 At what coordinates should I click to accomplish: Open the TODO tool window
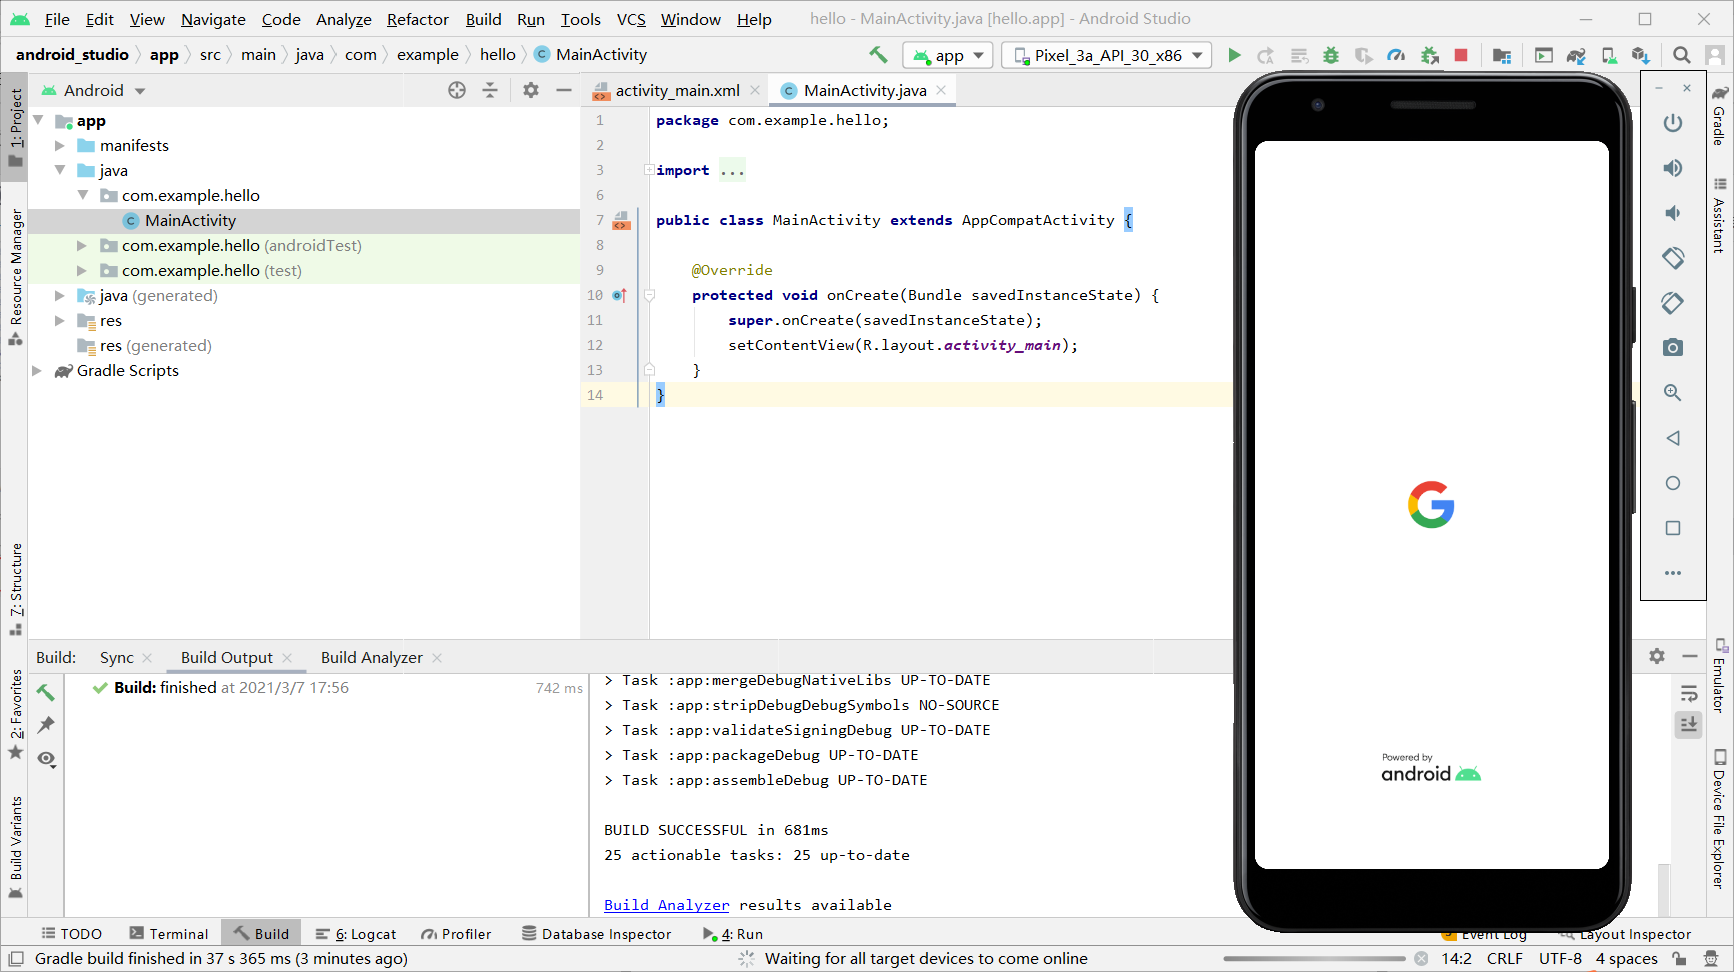point(71,933)
